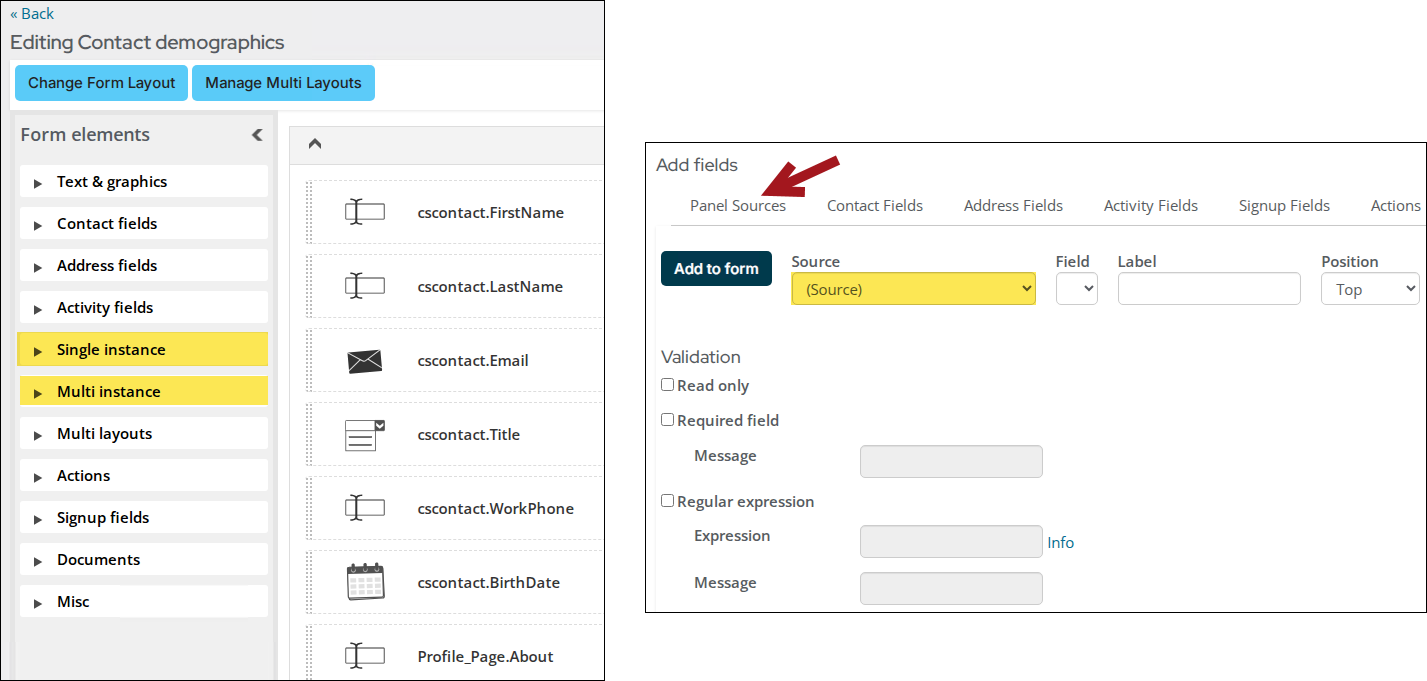Expand the Multi instance section
Image resolution: width=1427 pixels, height=681 pixels.
(x=143, y=392)
